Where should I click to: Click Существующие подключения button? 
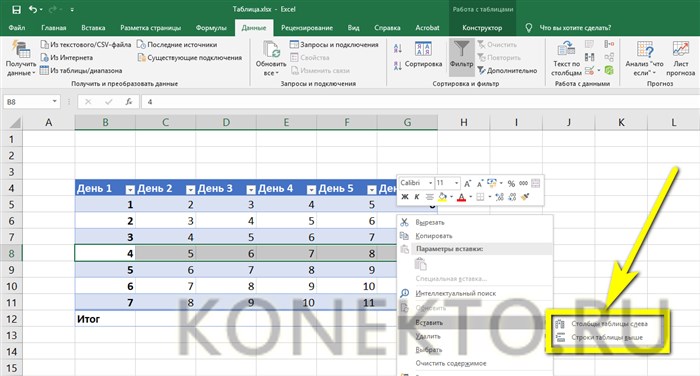(x=190, y=58)
